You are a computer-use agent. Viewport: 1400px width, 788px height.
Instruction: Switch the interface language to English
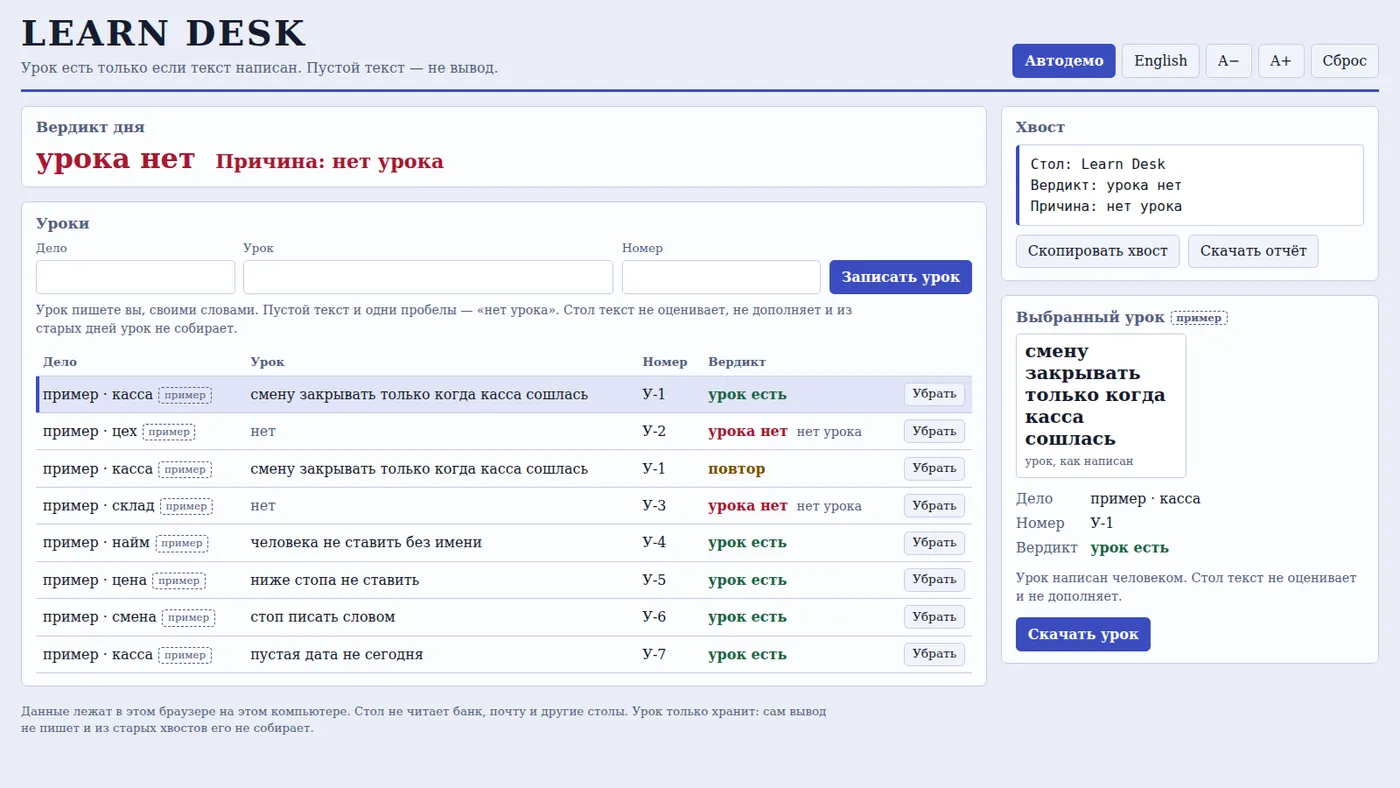pyautogui.click(x=1160, y=61)
